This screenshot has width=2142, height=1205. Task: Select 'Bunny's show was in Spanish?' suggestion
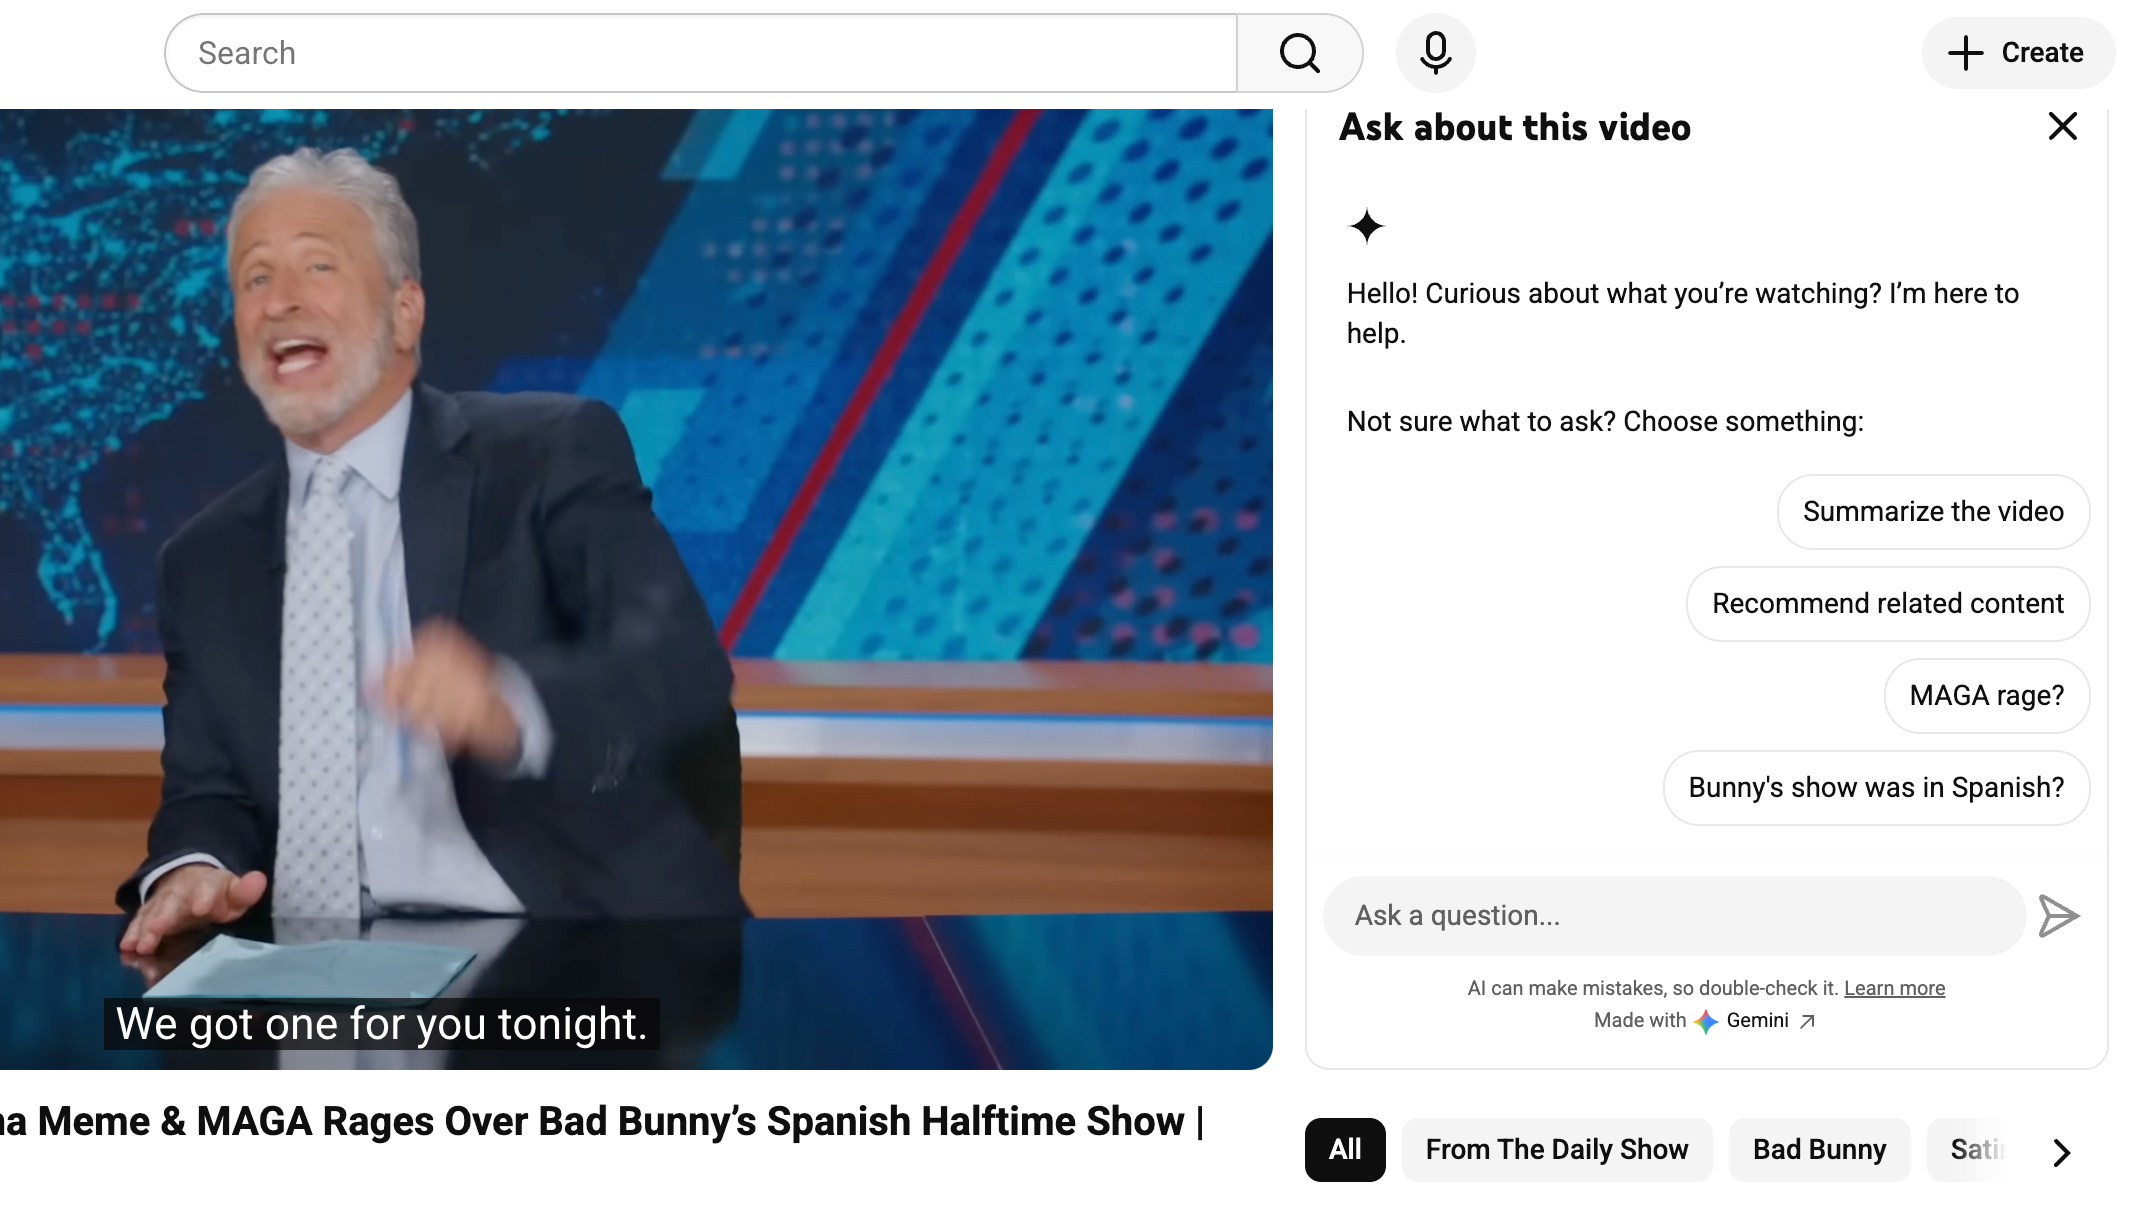point(1876,787)
